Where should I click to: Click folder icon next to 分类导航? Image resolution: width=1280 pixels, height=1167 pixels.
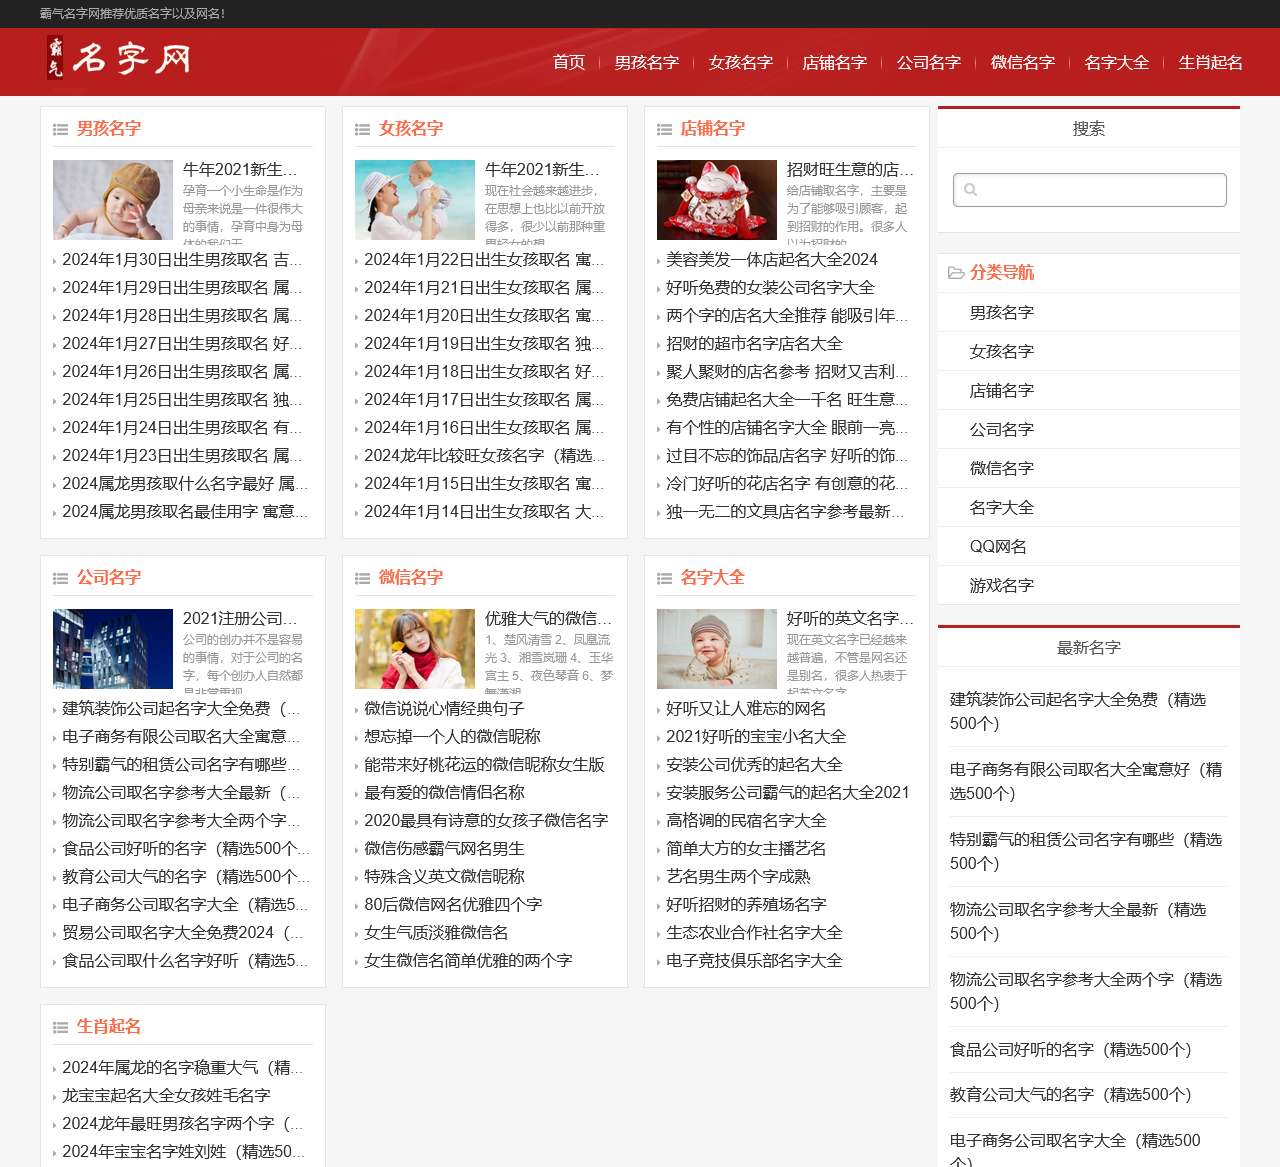click(956, 273)
